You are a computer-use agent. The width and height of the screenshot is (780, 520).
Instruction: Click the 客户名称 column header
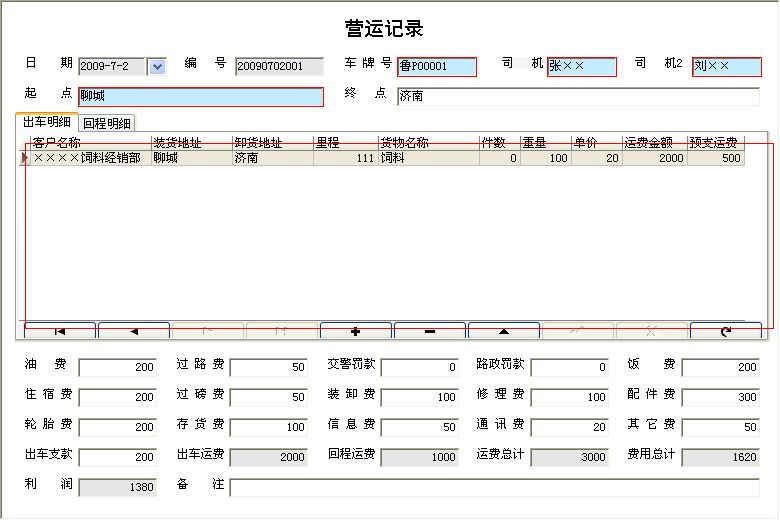pyautogui.click(x=90, y=143)
